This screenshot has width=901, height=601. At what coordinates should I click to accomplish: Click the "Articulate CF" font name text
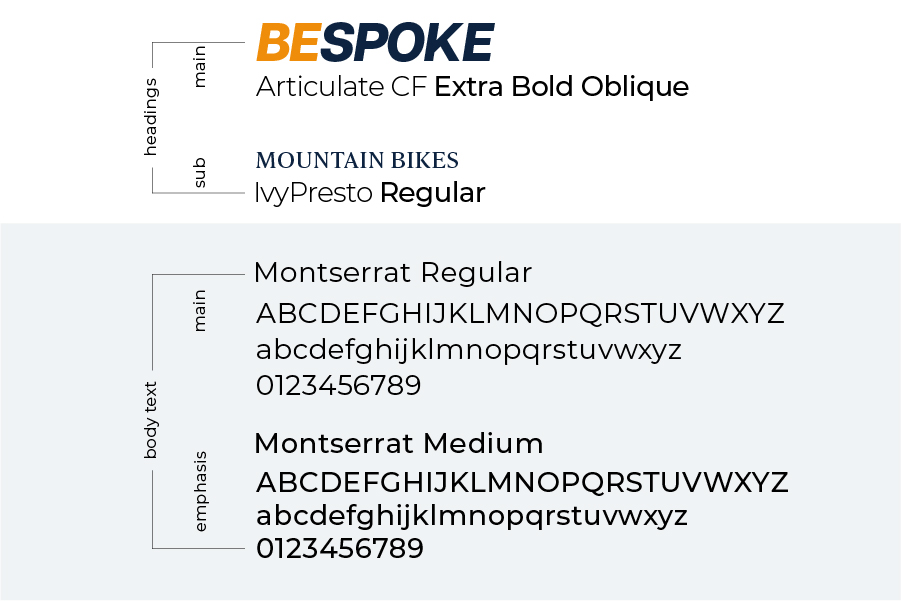(341, 87)
